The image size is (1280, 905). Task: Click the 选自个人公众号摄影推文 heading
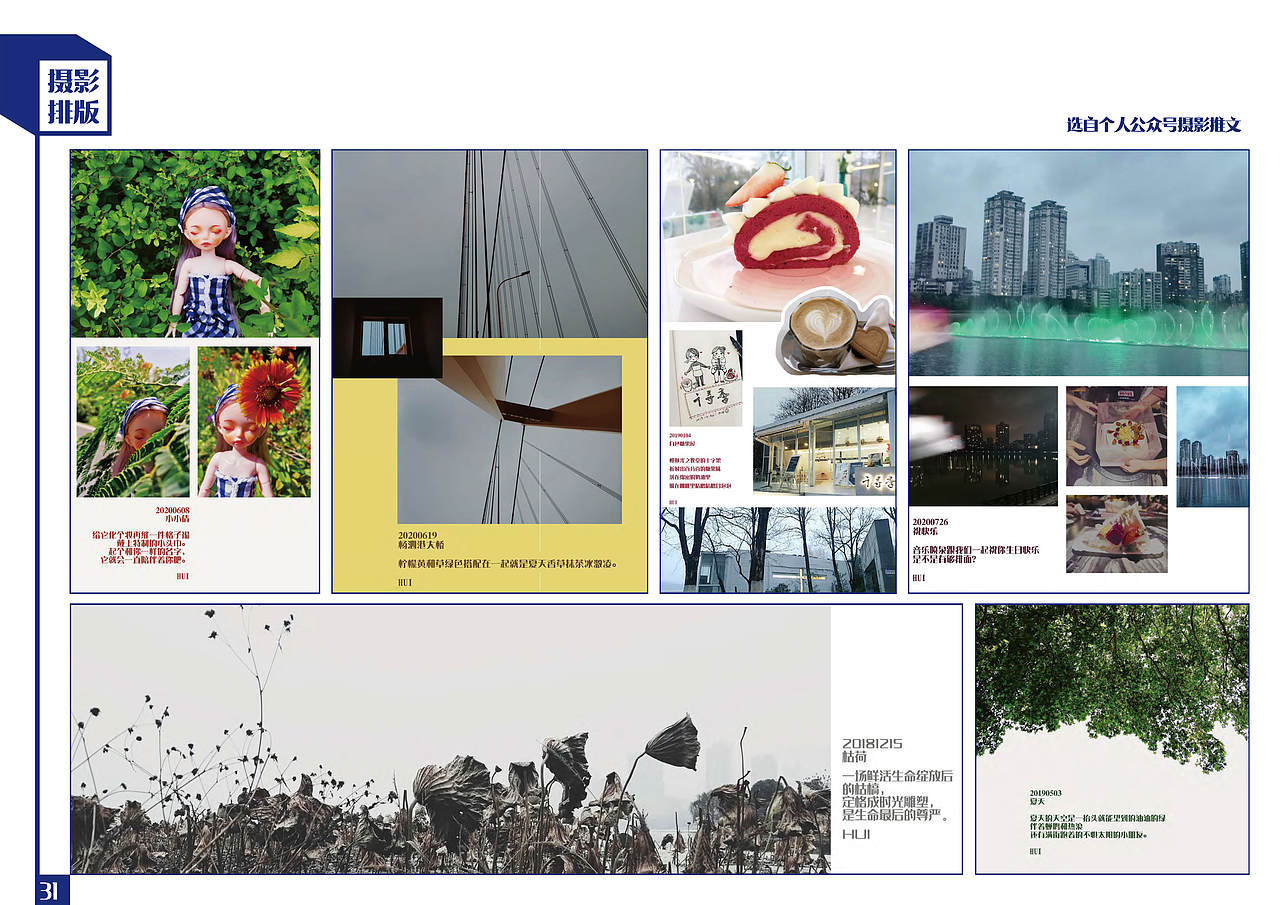click(1153, 125)
